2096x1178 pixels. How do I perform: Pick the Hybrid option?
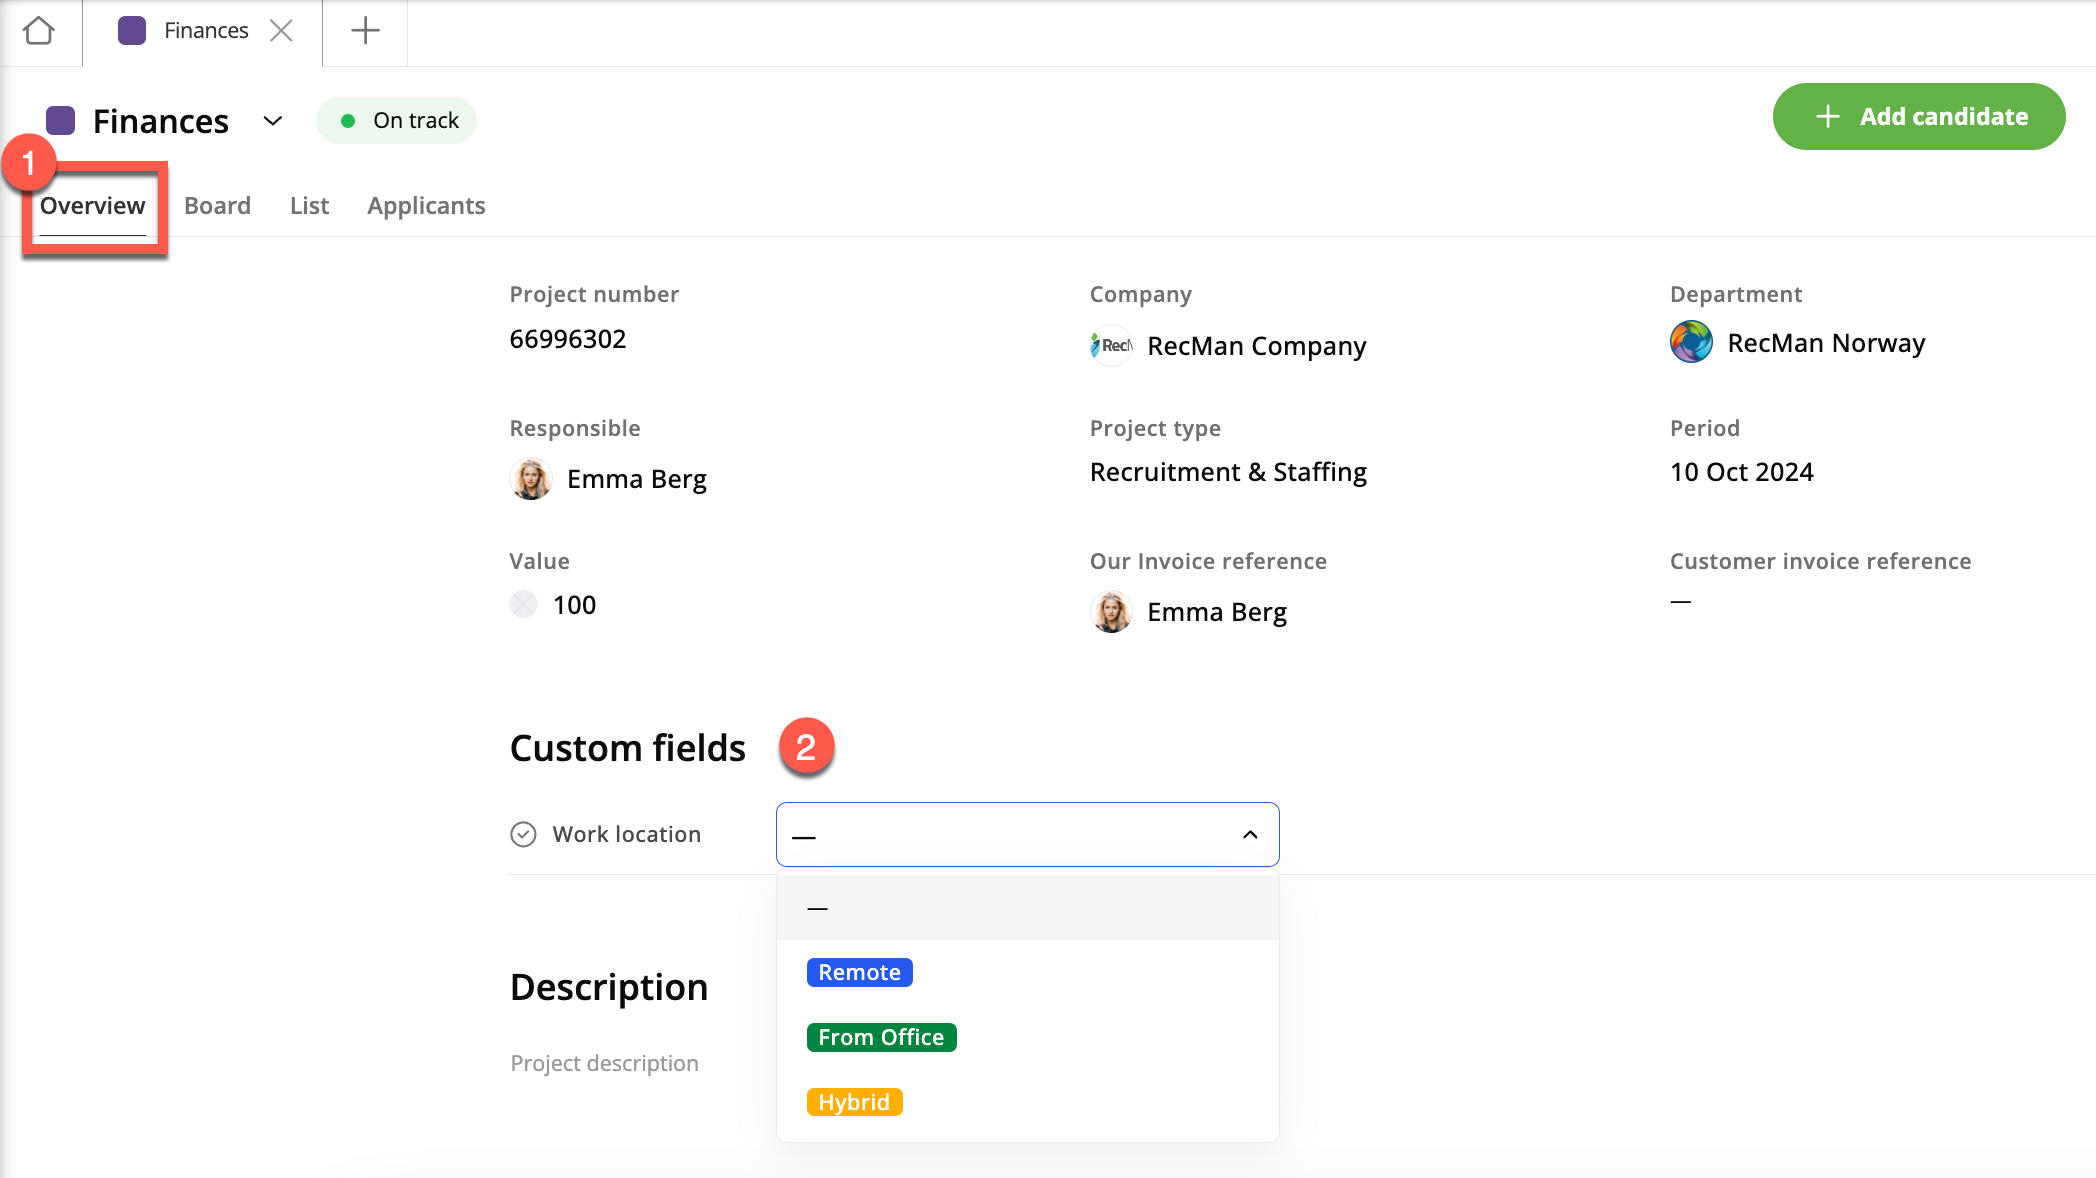pyautogui.click(x=854, y=1102)
